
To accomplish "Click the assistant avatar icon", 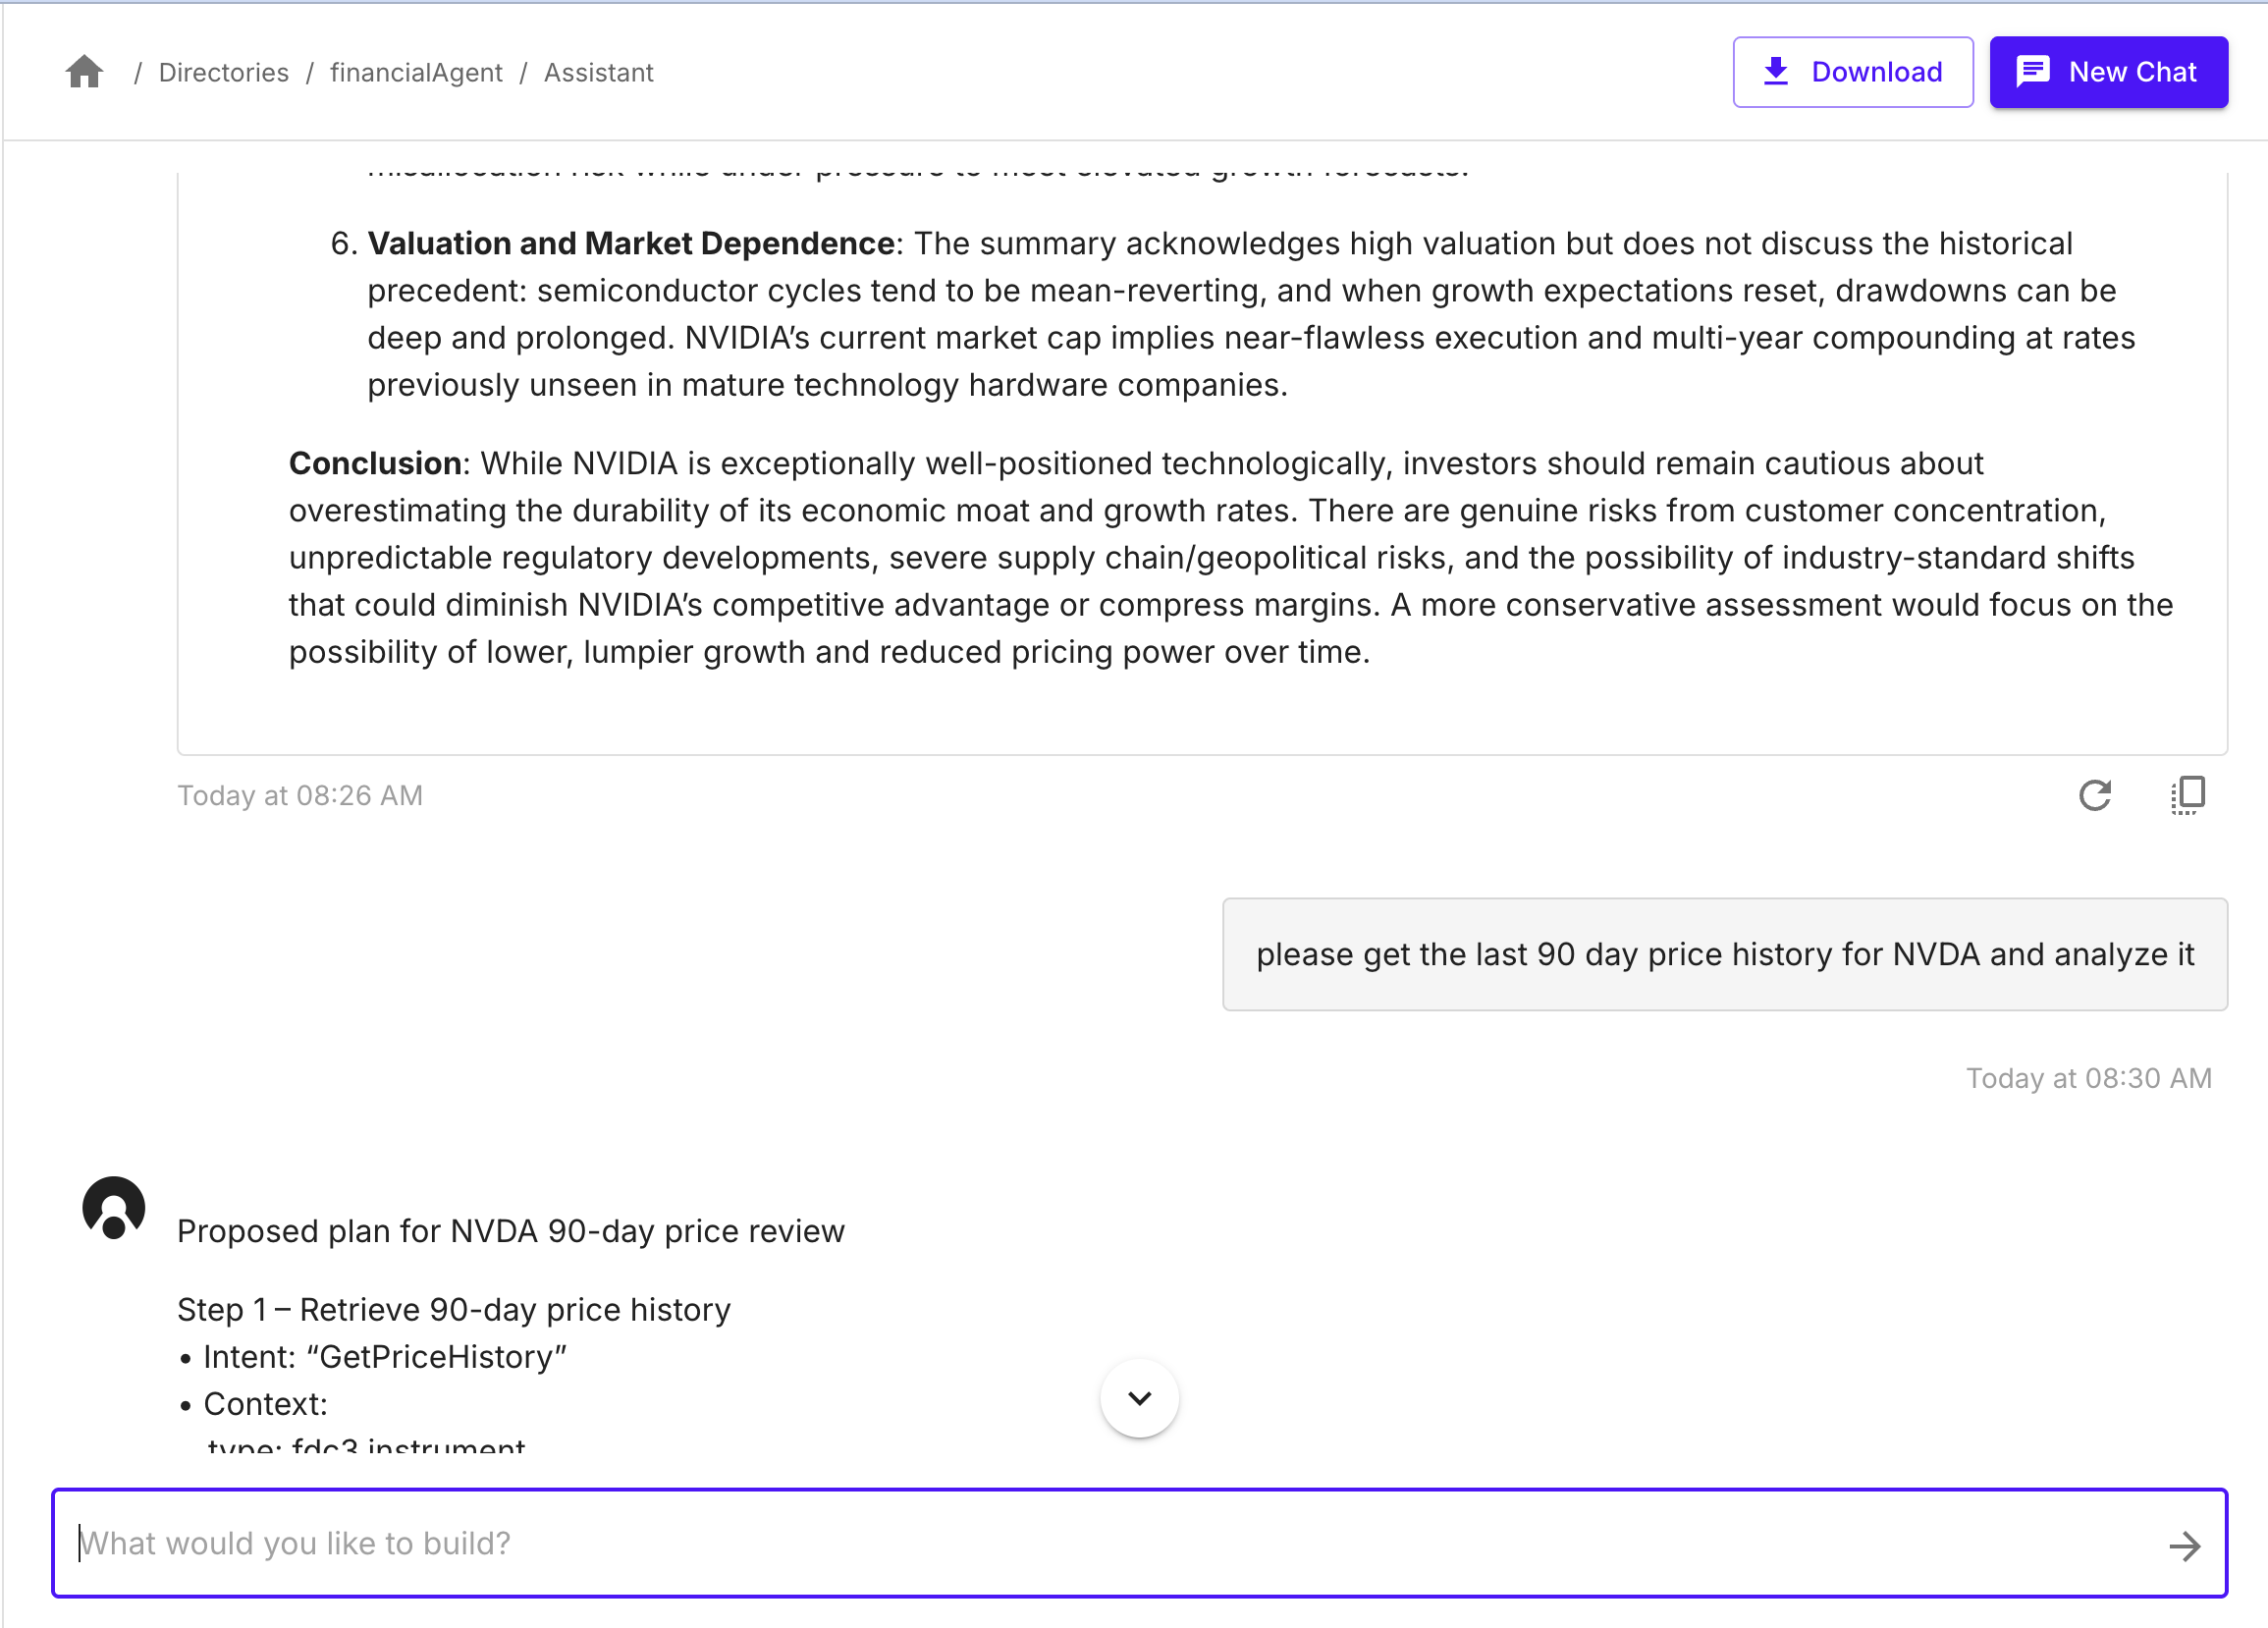I will (114, 1208).
